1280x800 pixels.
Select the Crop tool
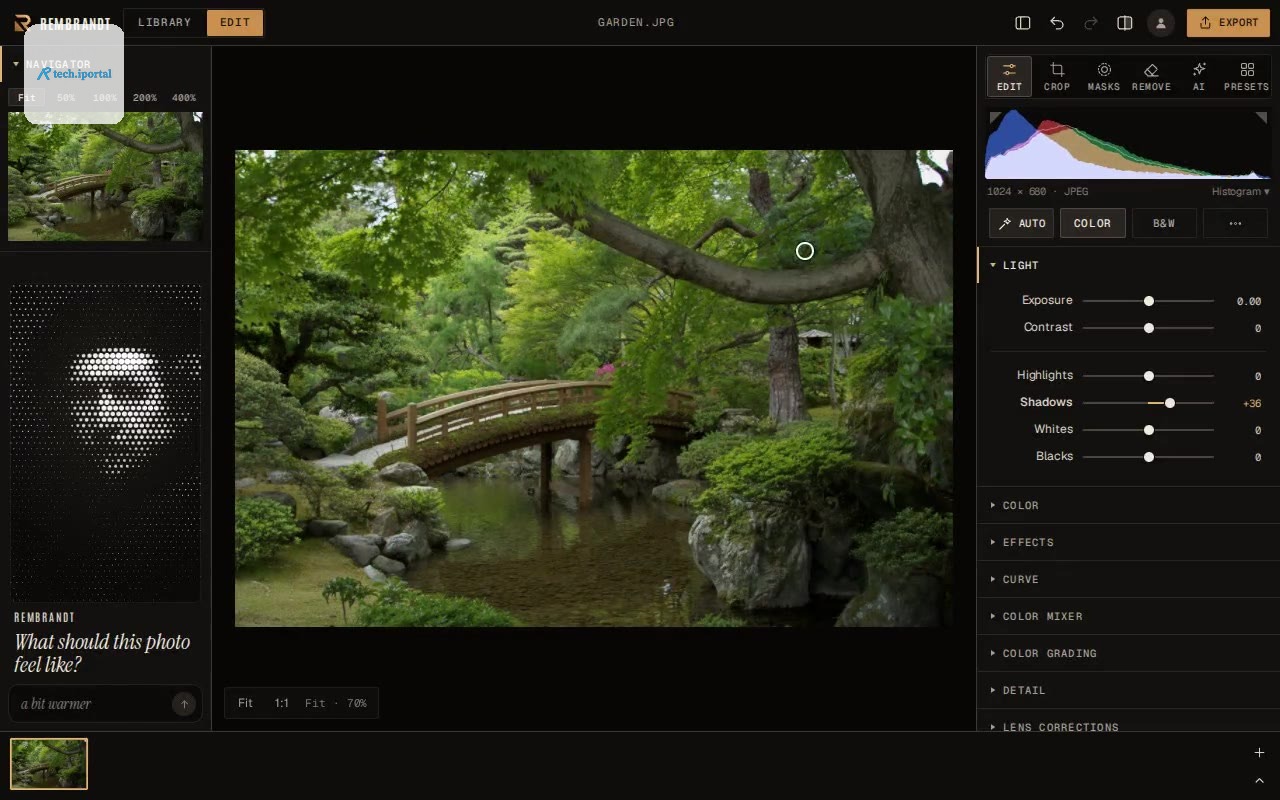(x=1057, y=76)
